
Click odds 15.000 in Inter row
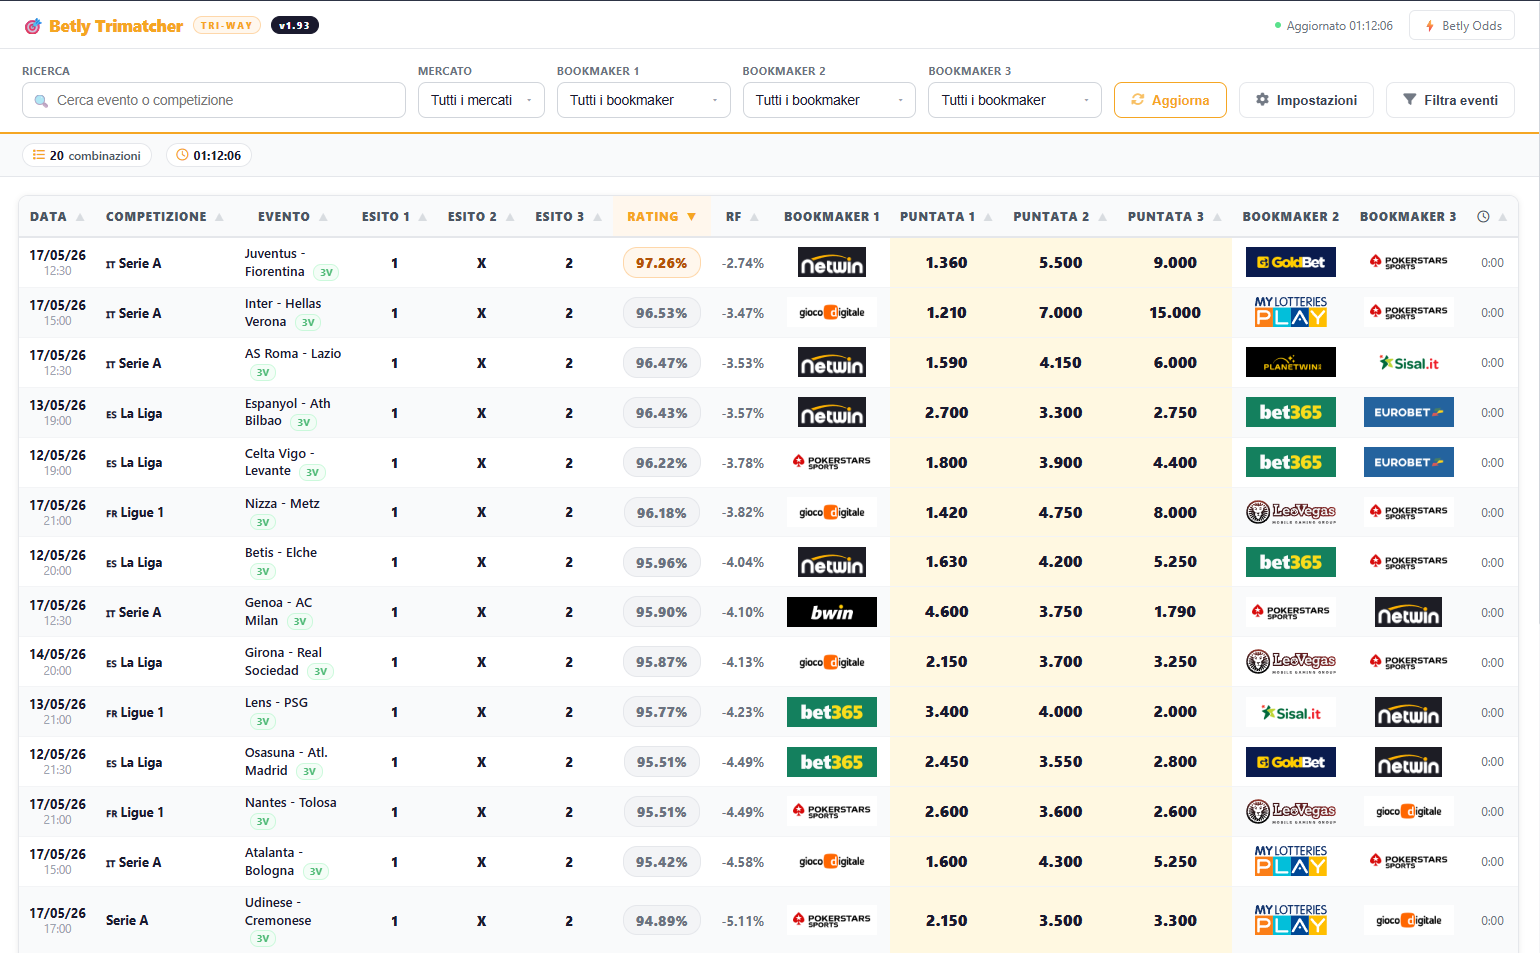tap(1175, 313)
